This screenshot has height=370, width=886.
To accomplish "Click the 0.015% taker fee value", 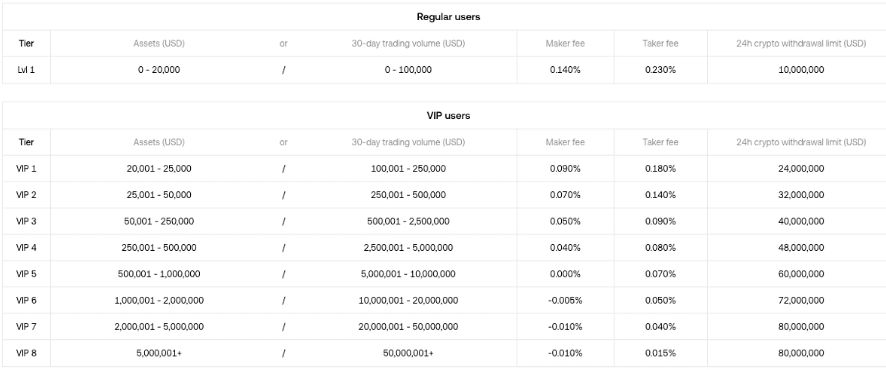I will tap(660, 353).
